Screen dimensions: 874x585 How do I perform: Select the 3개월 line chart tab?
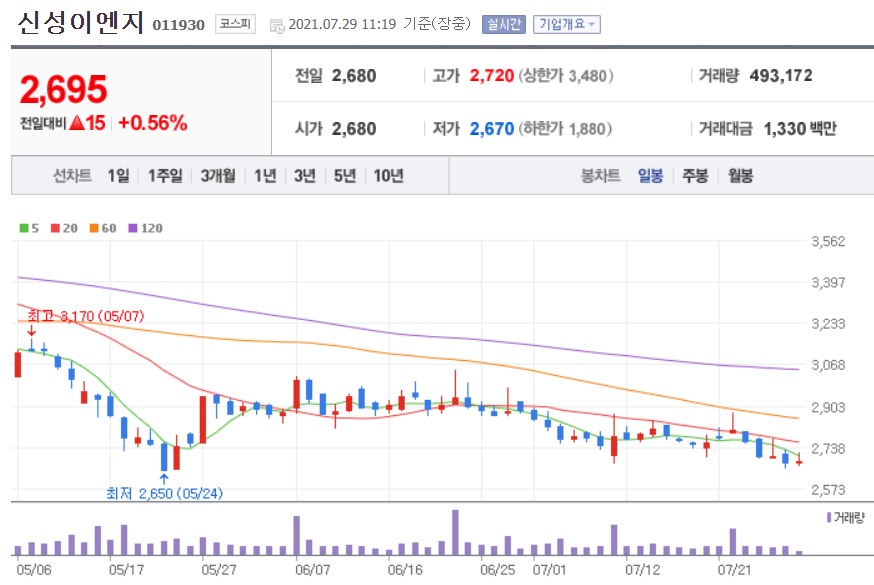click(x=218, y=176)
